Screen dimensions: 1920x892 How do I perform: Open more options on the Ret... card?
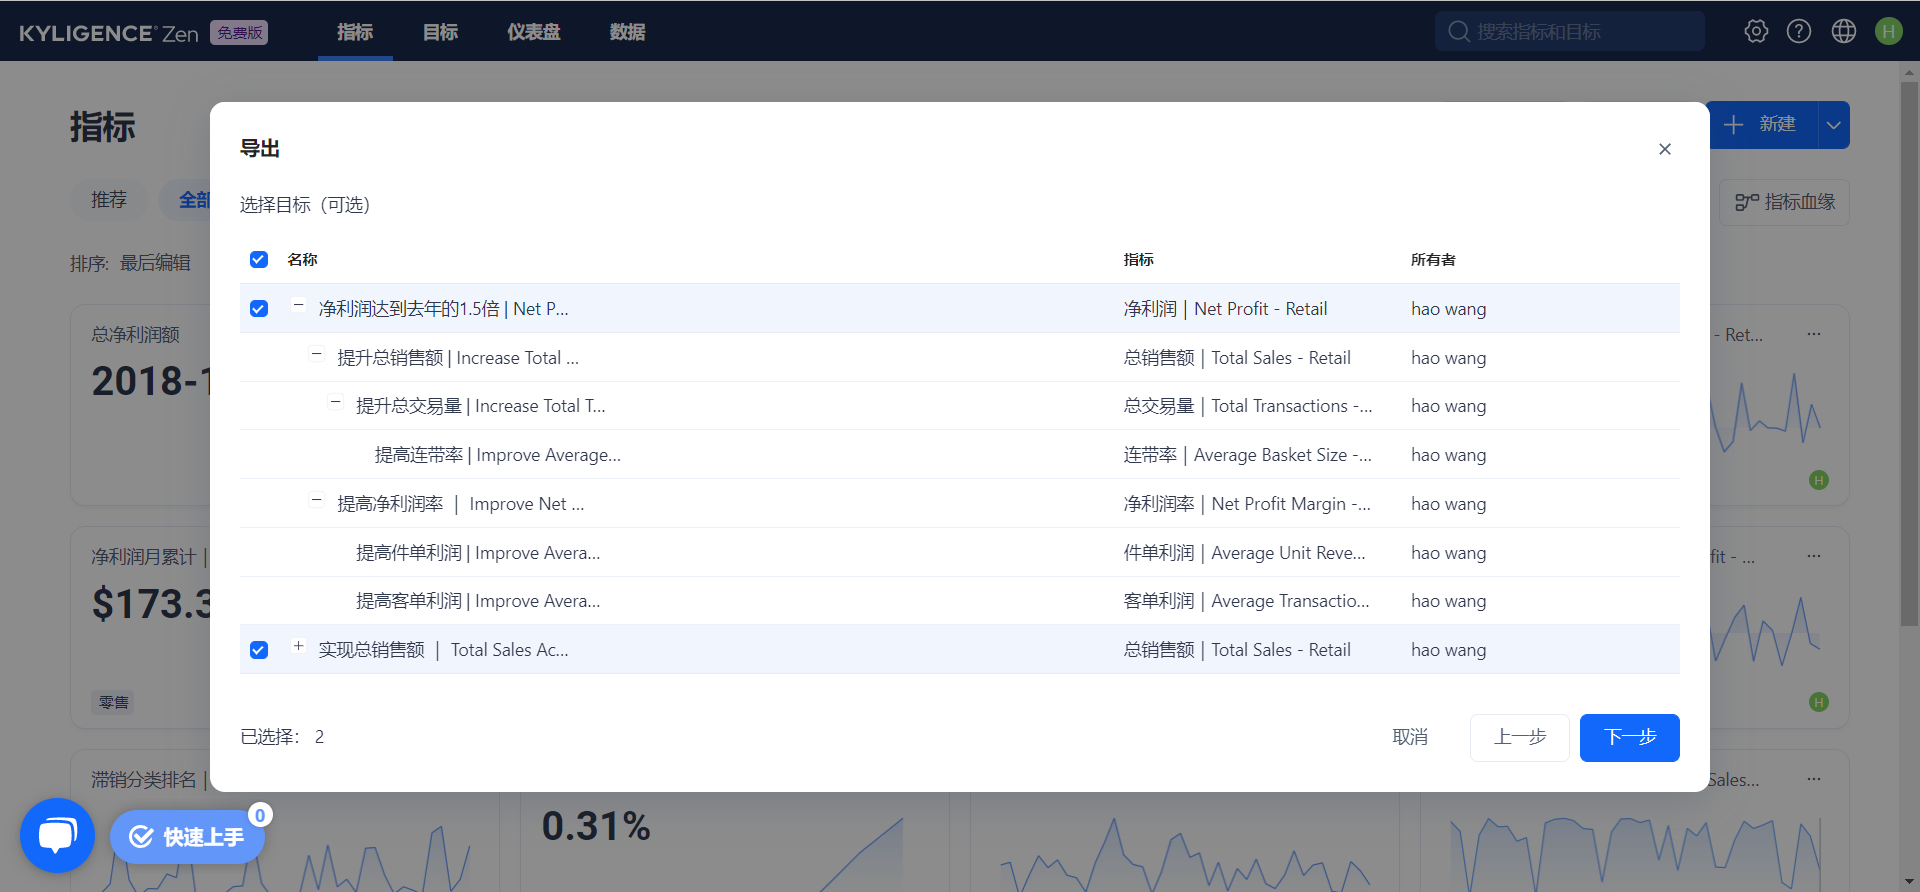pos(1814,334)
